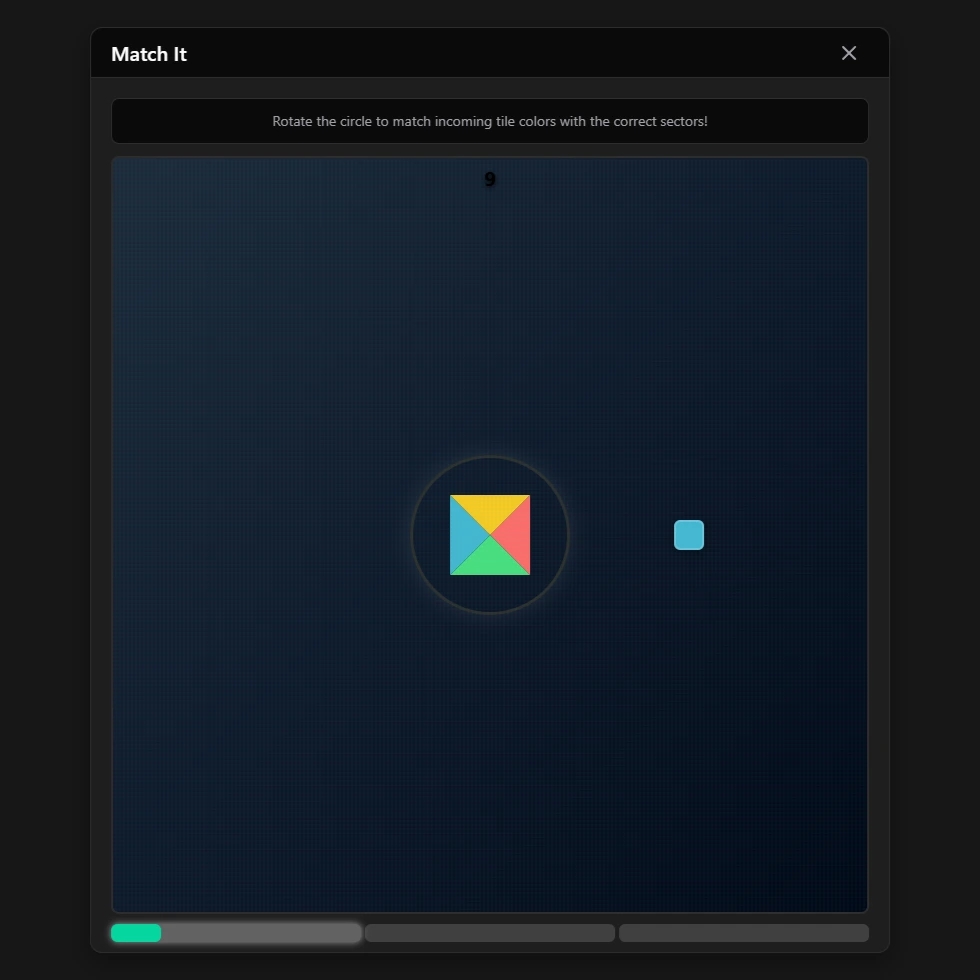Viewport: 980px width, 980px height.
Task: Select the third progress bar segment
Action: [744, 933]
